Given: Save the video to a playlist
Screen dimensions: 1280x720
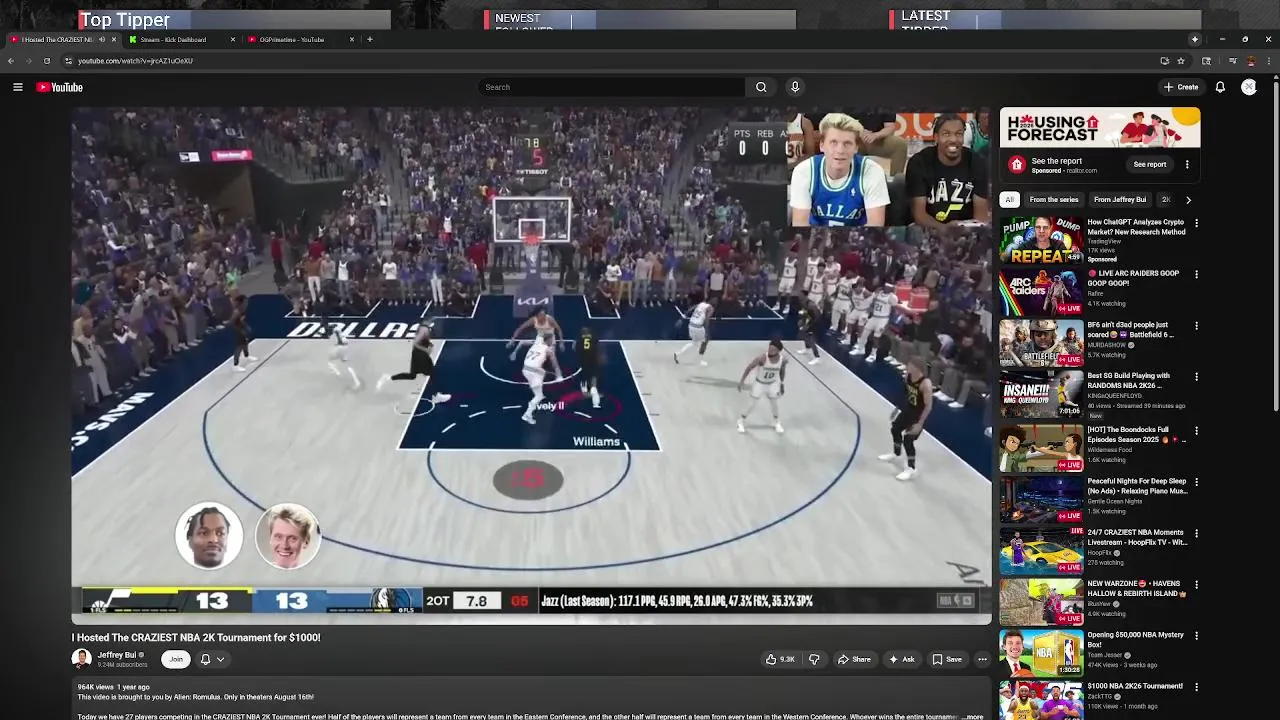Looking at the screenshot, I should point(947,659).
